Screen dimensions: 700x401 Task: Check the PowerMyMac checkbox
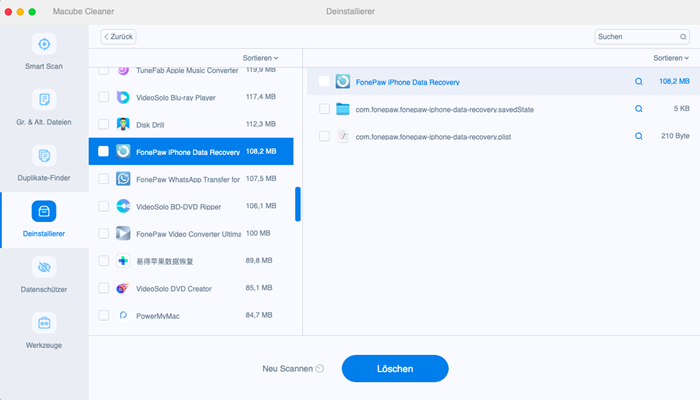[x=104, y=315]
